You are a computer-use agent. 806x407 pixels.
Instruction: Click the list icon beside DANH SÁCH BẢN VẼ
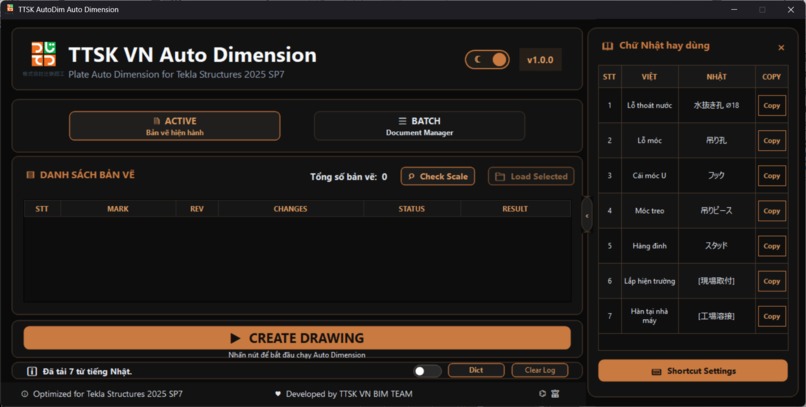(x=30, y=175)
